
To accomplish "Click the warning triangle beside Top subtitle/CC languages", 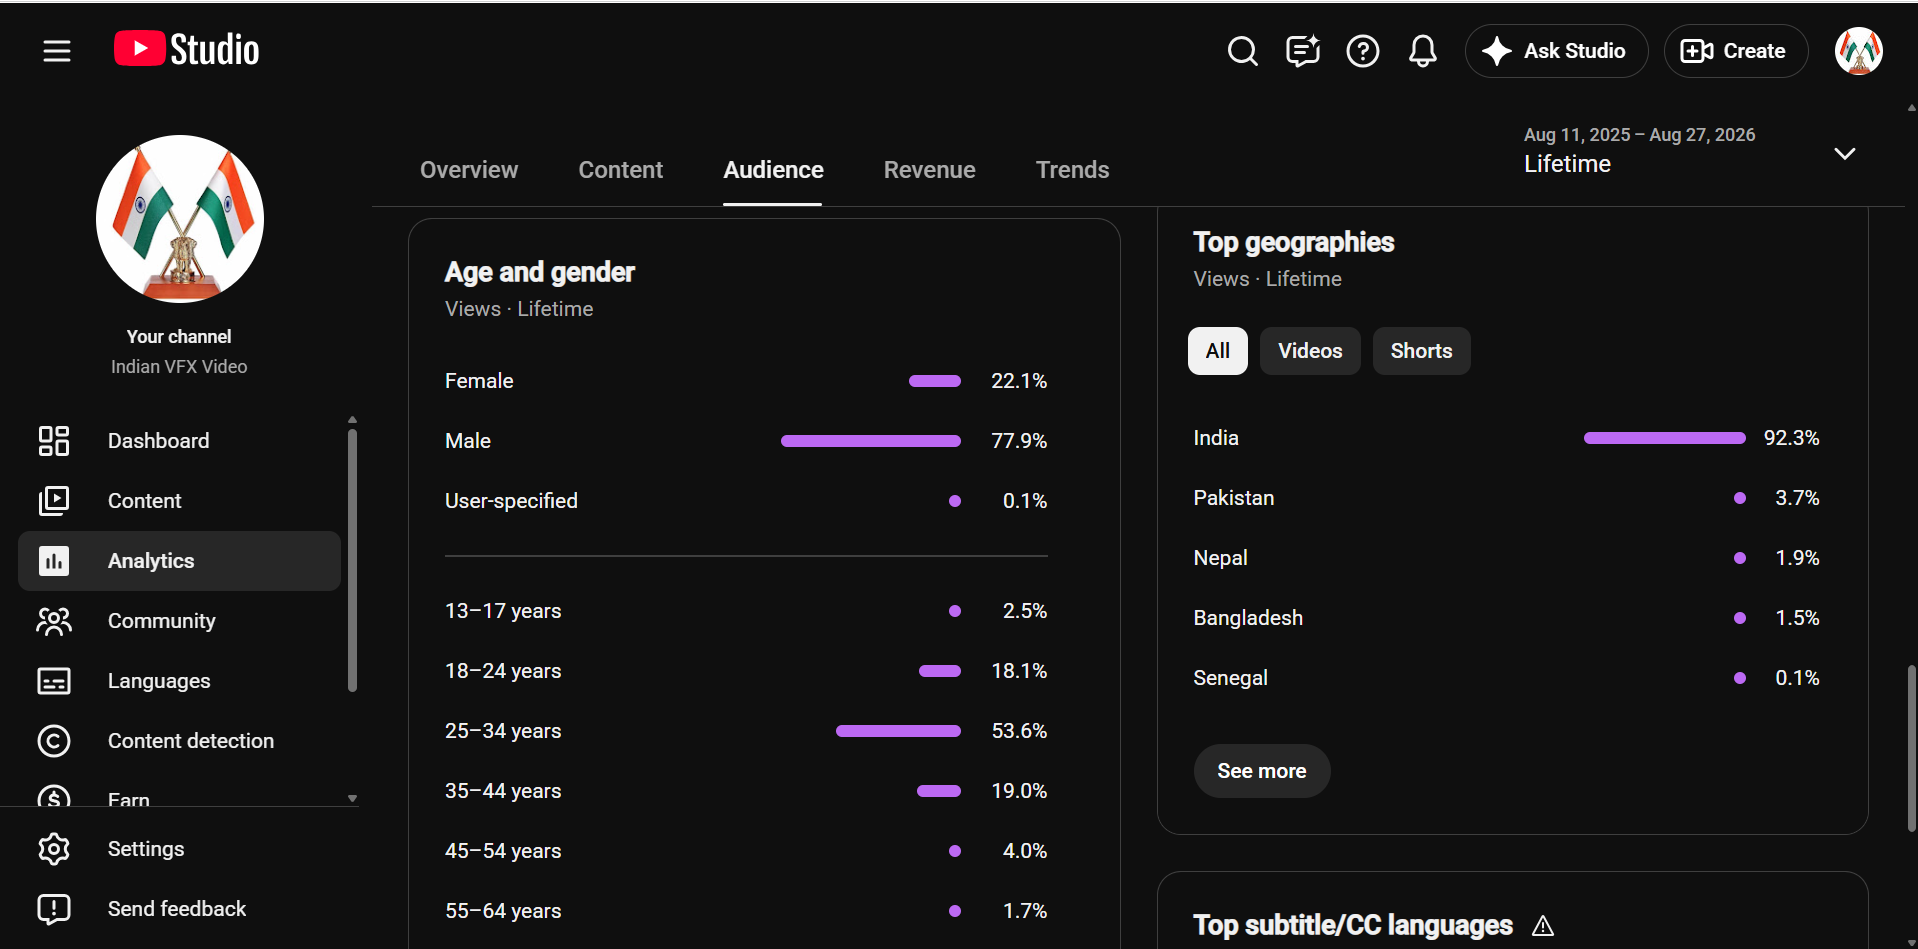I will click(1543, 926).
